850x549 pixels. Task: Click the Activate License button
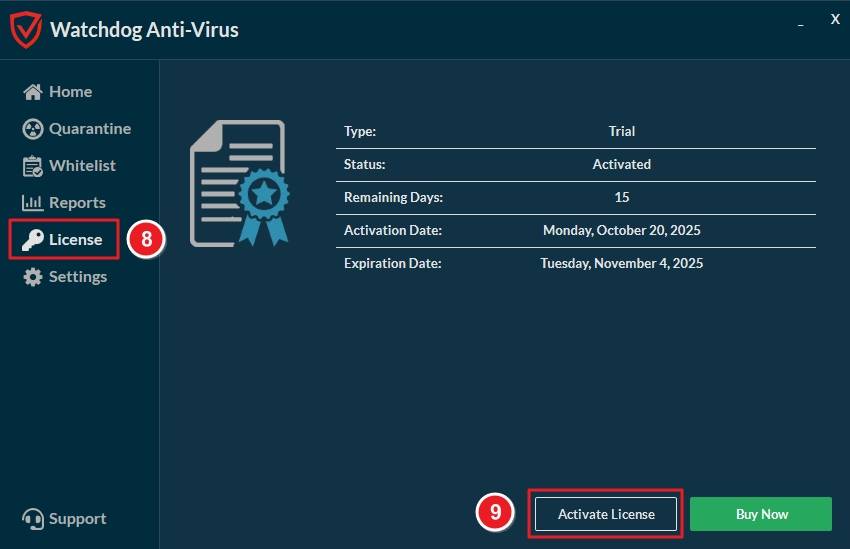606,514
